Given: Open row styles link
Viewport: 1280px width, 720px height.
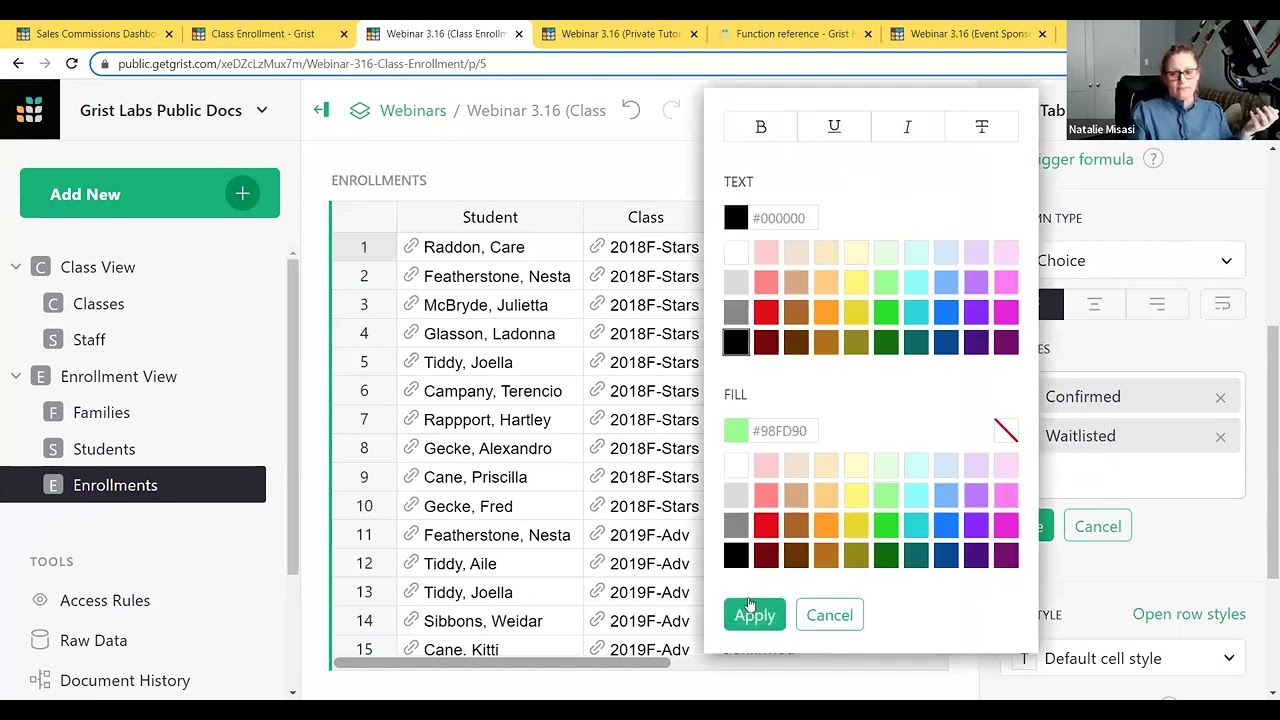Looking at the screenshot, I should coord(1189,614).
